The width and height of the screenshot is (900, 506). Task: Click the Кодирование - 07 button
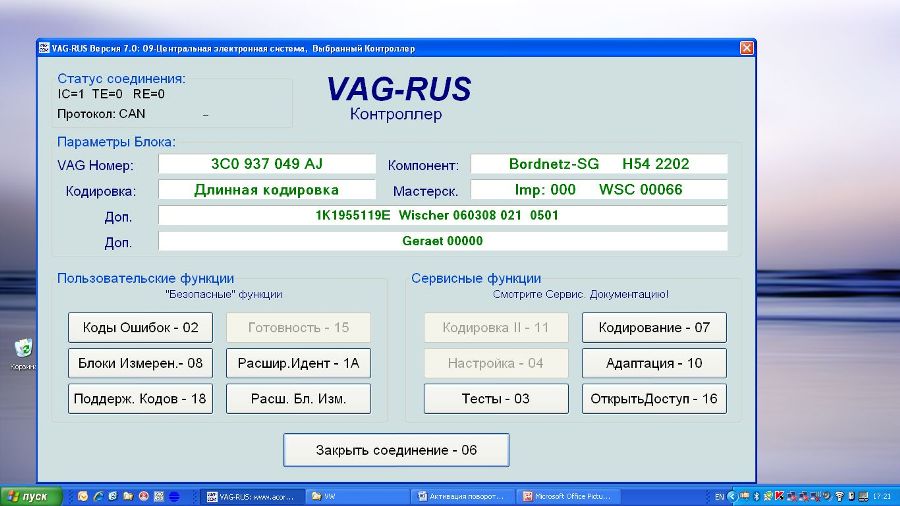pos(654,328)
